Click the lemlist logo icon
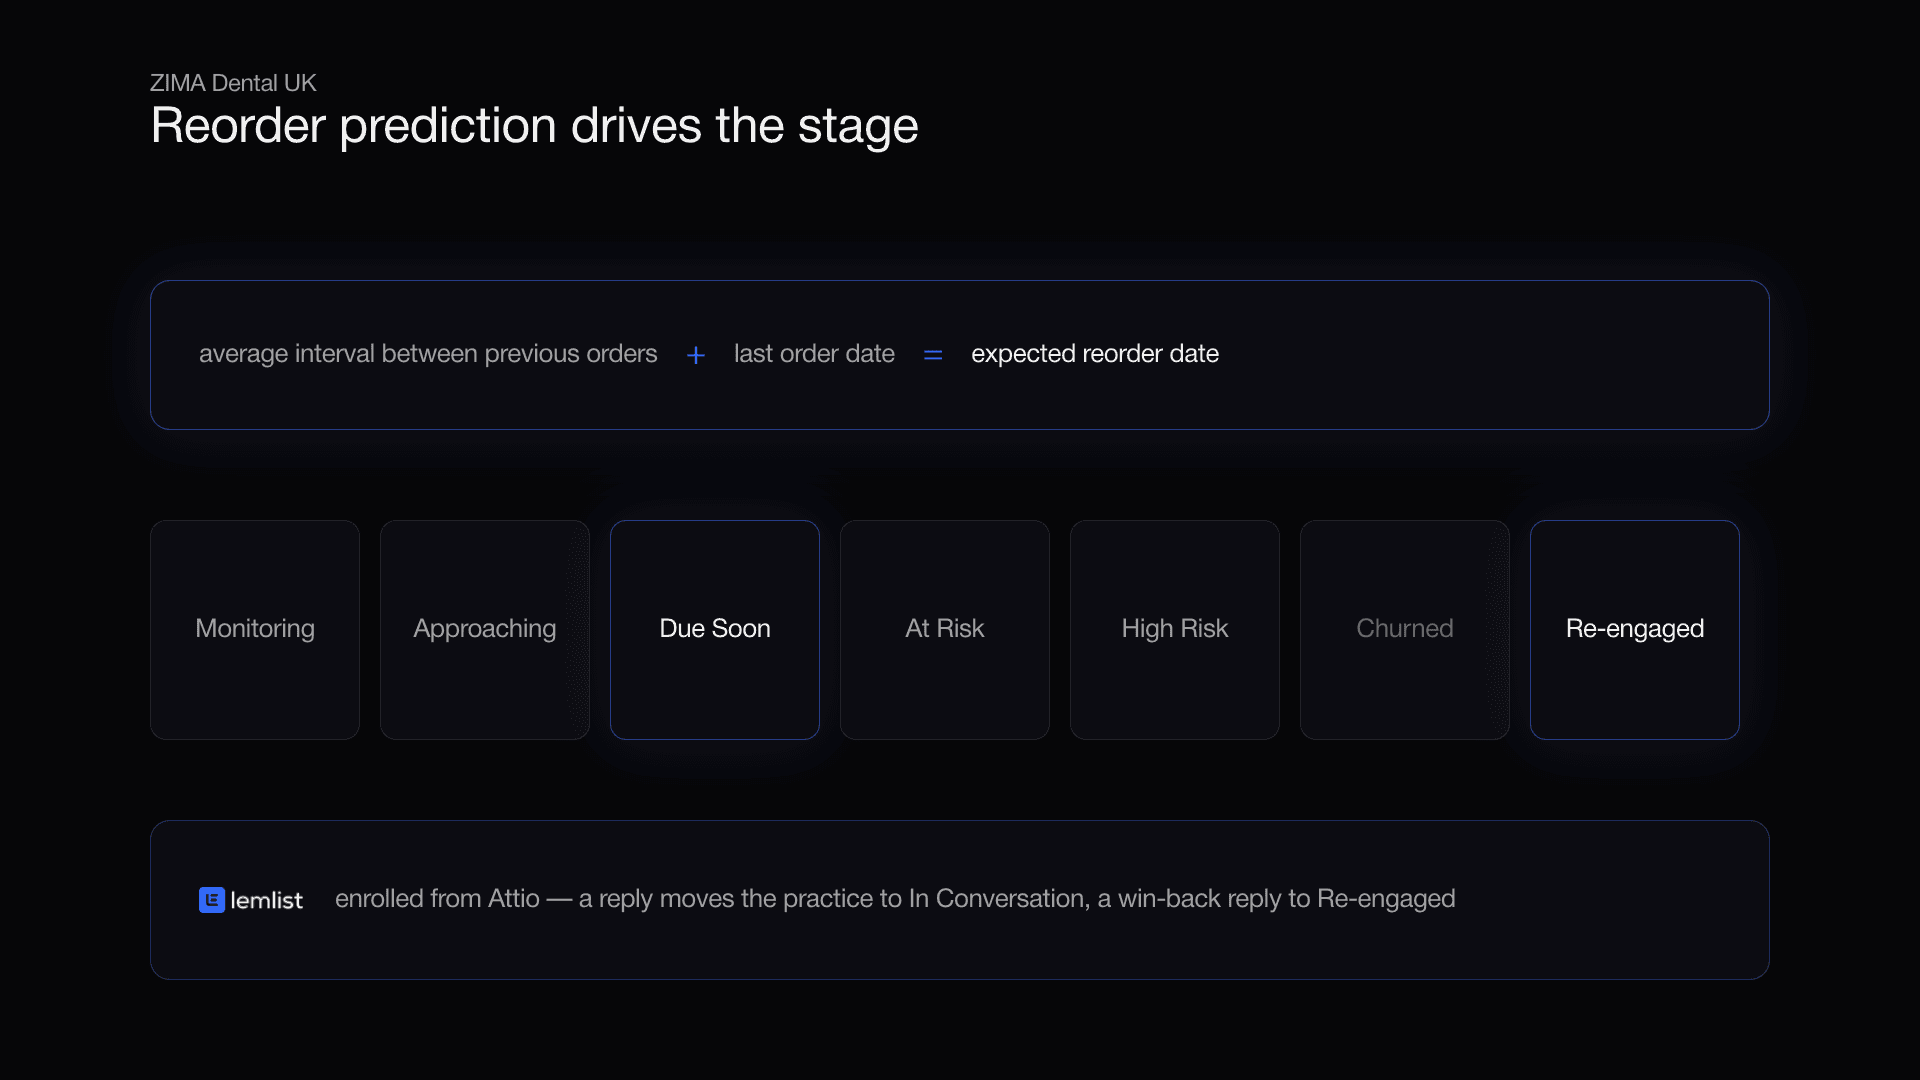The width and height of the screenshot is (1920, 1080). point(212,900)
